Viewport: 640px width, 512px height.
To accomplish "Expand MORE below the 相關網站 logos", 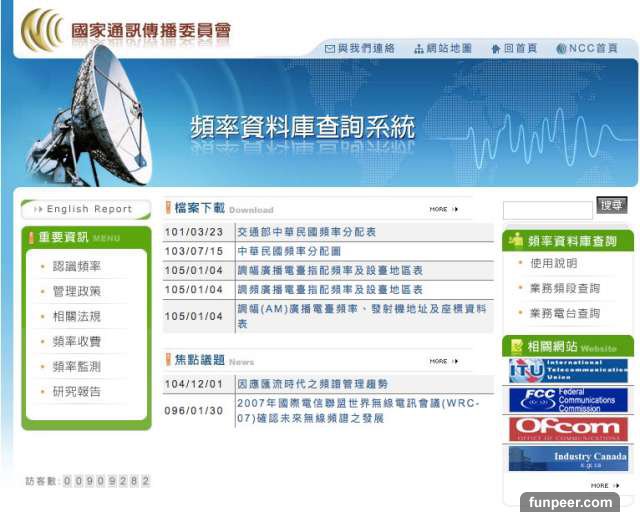I will (603, 485).
